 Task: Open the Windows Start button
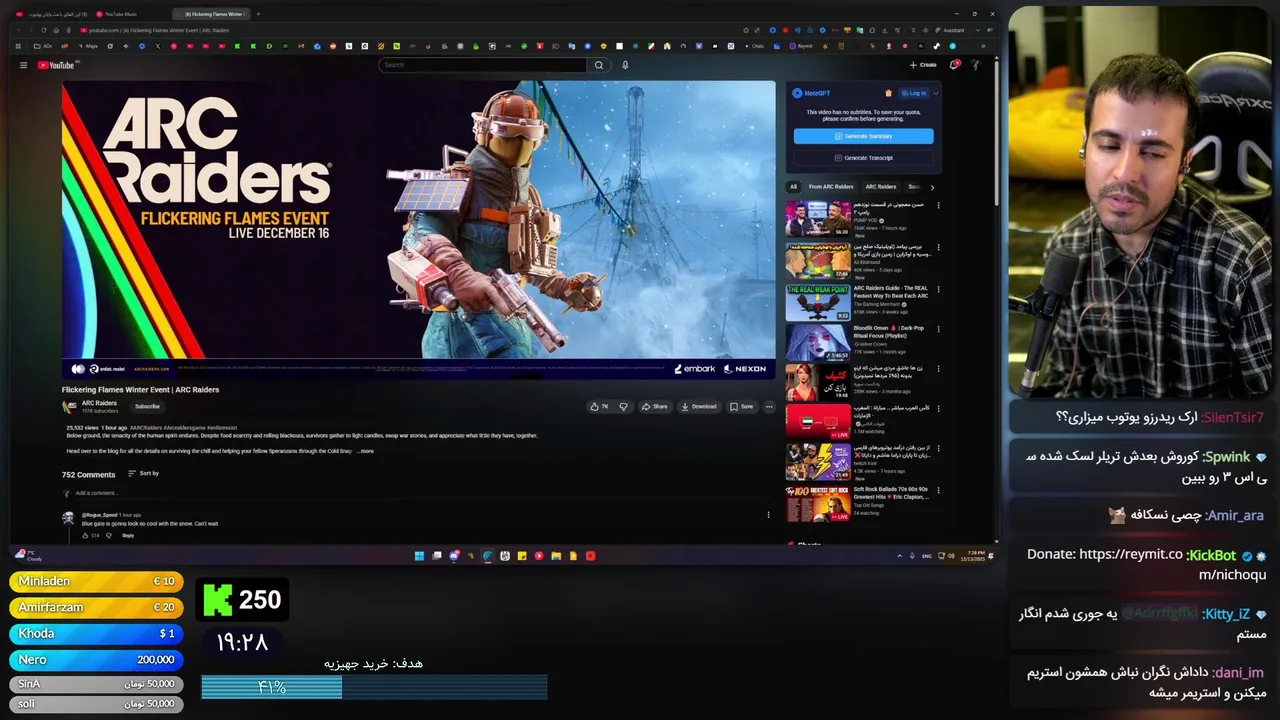[x=419, y=556]
